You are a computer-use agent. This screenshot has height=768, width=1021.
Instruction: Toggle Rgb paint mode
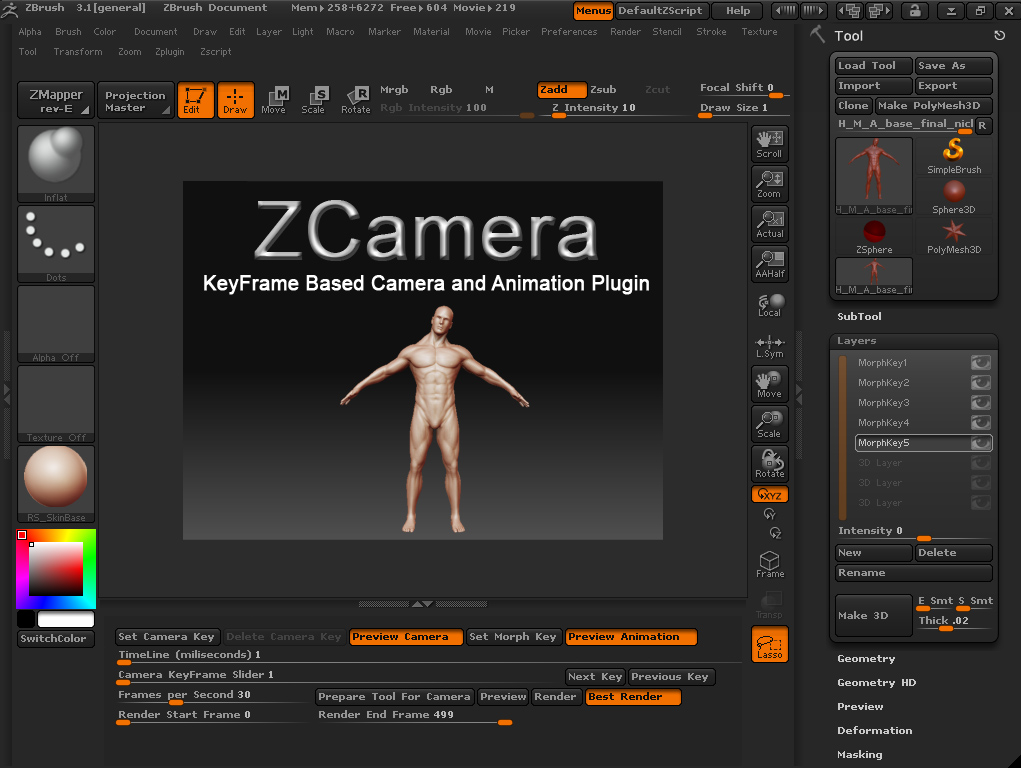[441, 90]
